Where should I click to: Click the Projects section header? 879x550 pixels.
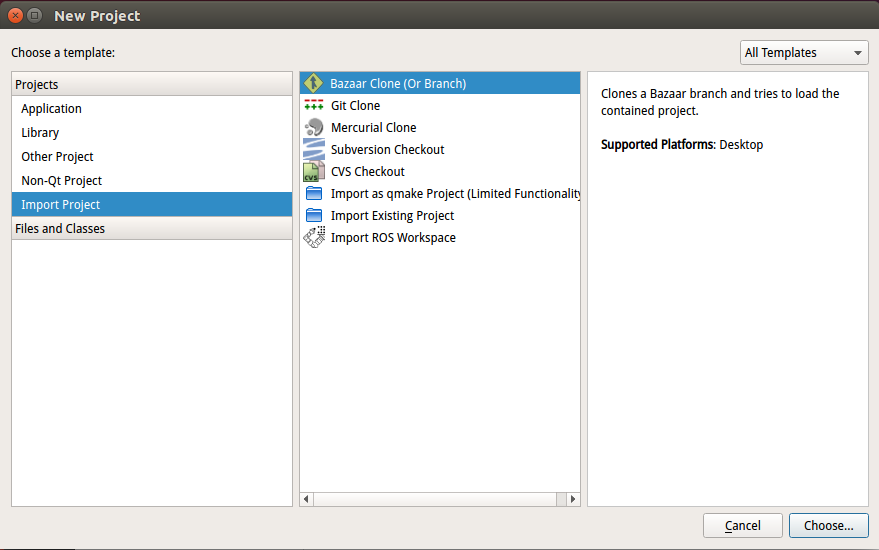point(152,84)
